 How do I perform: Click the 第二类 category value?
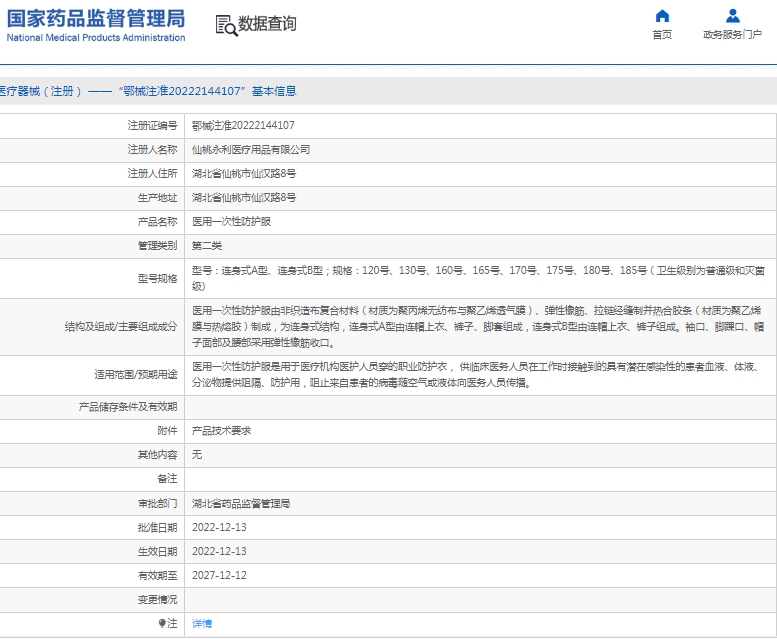click(x=207, y=246)
